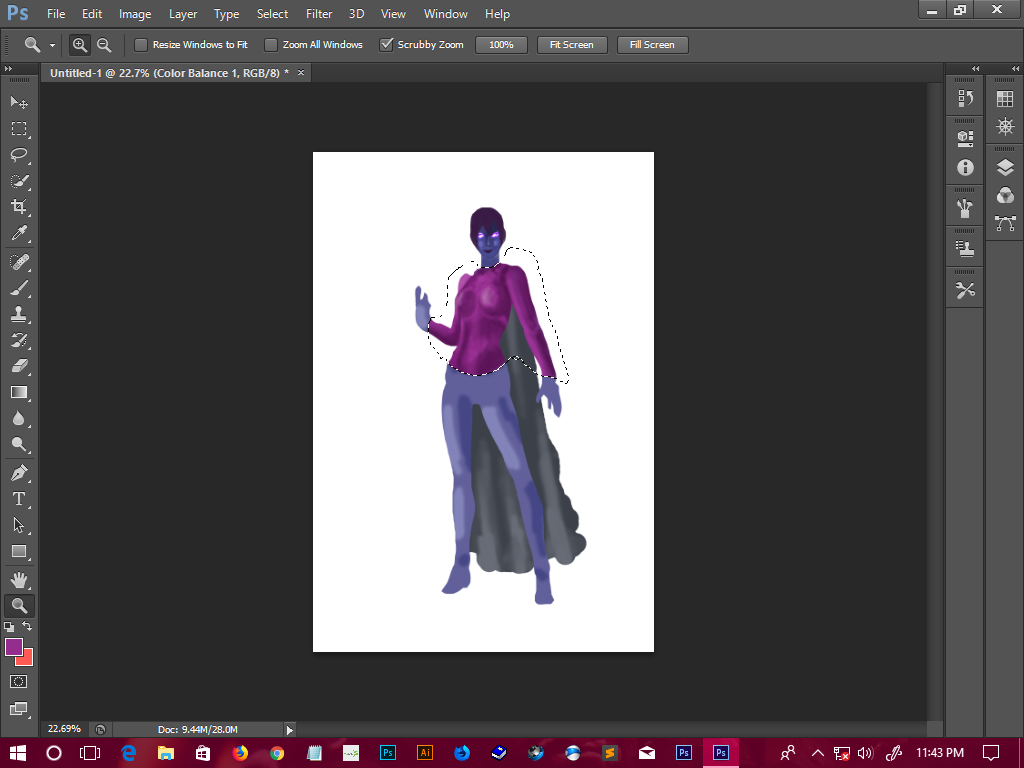Choose the Horizontal Type tool
The width and height of the screenshot is (1024, 768).
pyautogui.click(x=19, y=499)
